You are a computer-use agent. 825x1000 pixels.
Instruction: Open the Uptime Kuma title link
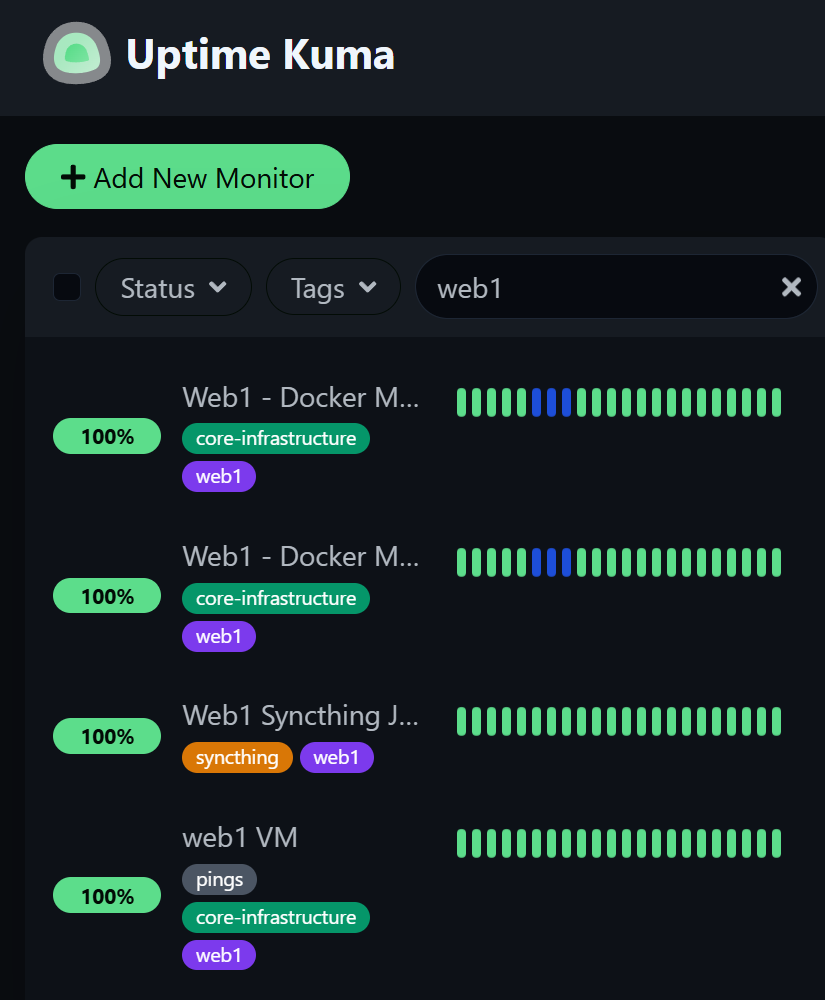tap(260, 55)
